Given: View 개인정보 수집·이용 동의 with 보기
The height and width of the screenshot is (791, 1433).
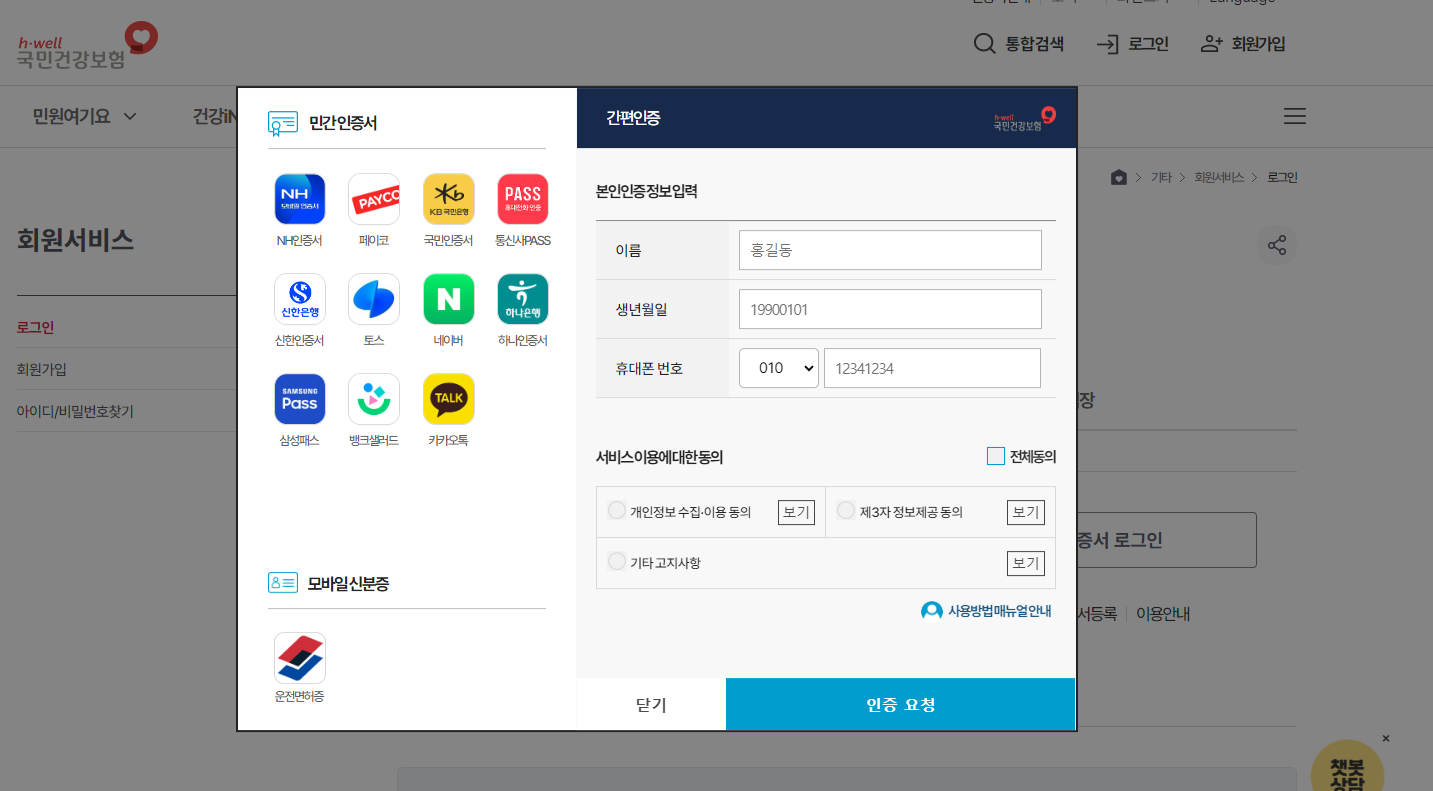Looking at the screenshot, I should click(796, 512).
